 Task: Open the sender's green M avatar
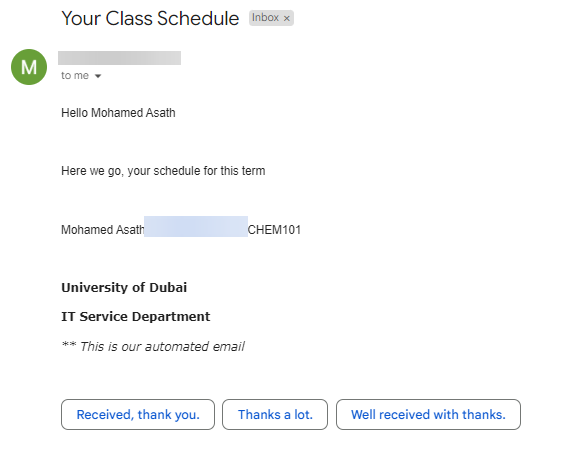[x=29, y=67]
